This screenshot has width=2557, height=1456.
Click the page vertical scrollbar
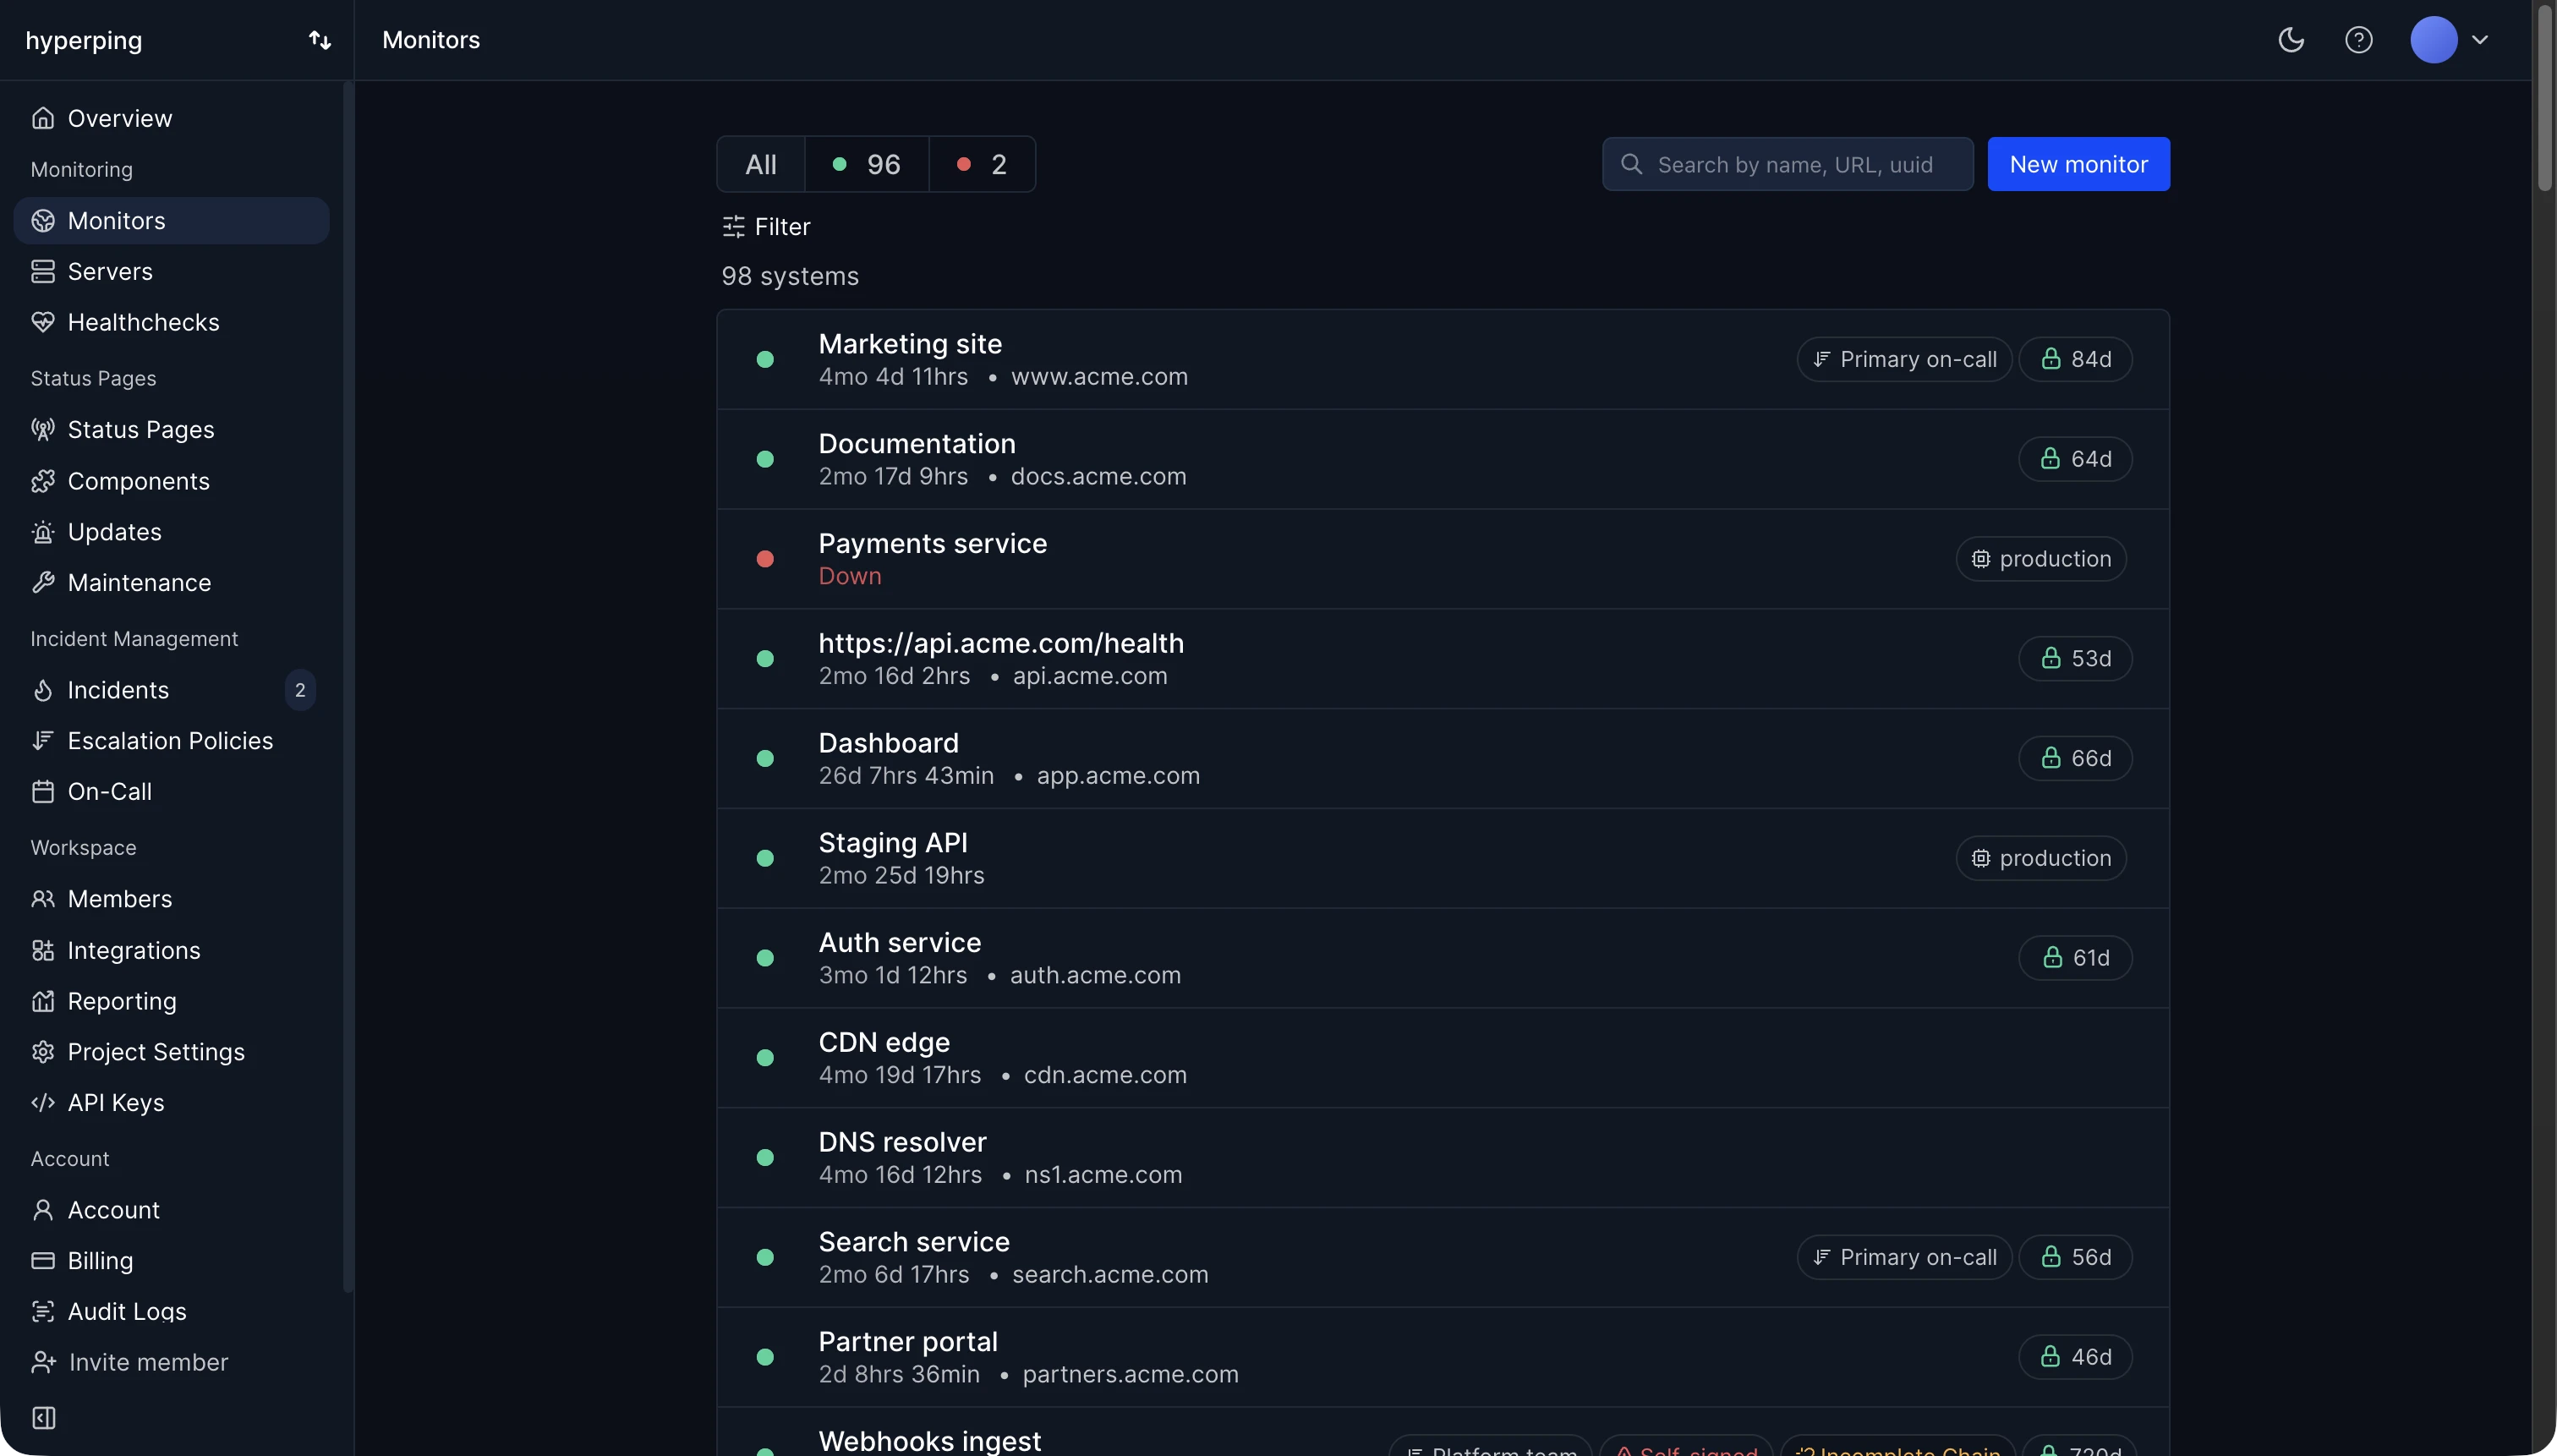point(2545,97)
